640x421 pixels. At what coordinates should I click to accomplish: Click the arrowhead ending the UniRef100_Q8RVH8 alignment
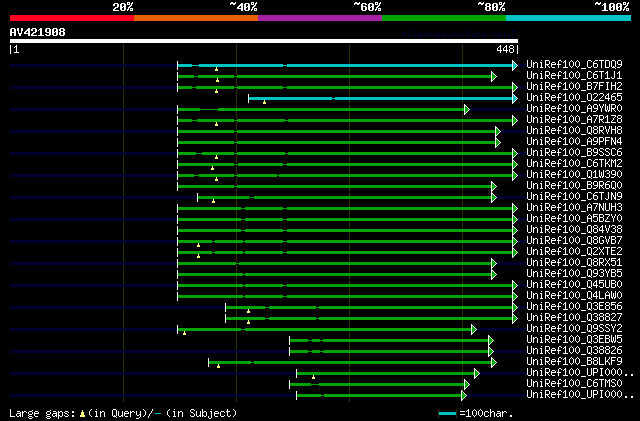(498, 131)
